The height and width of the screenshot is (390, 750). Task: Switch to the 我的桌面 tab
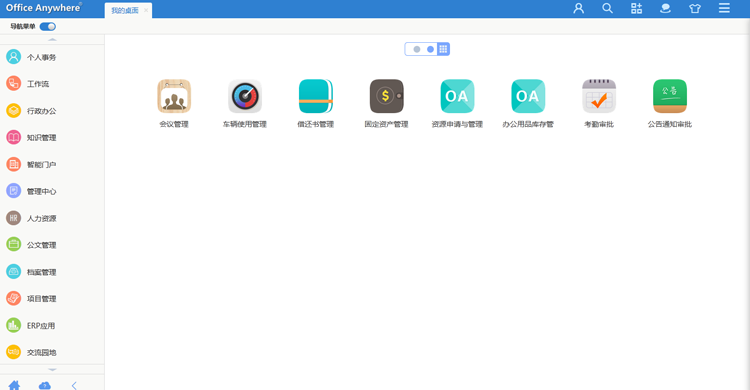(125, 11)
